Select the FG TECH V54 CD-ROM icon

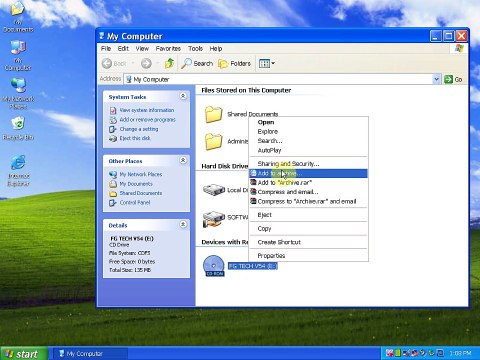tap(214, 266)
